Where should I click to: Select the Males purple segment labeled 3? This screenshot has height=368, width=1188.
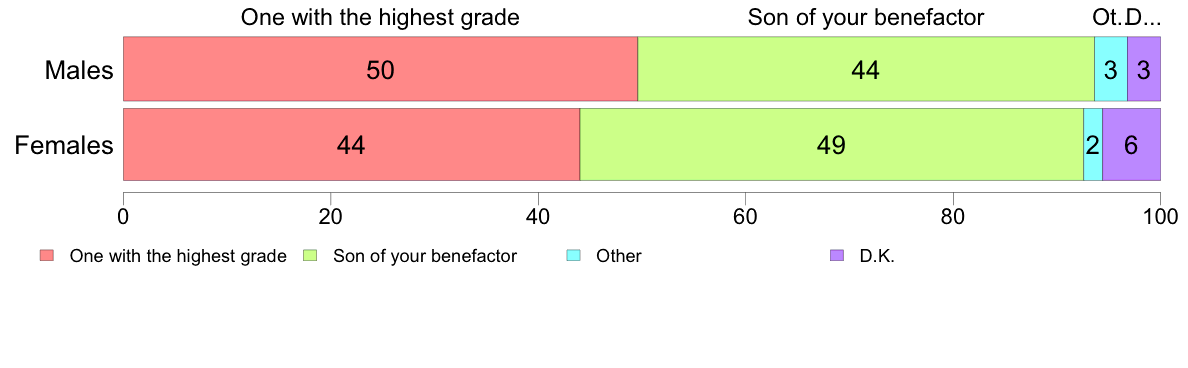tap(1144, 69)
